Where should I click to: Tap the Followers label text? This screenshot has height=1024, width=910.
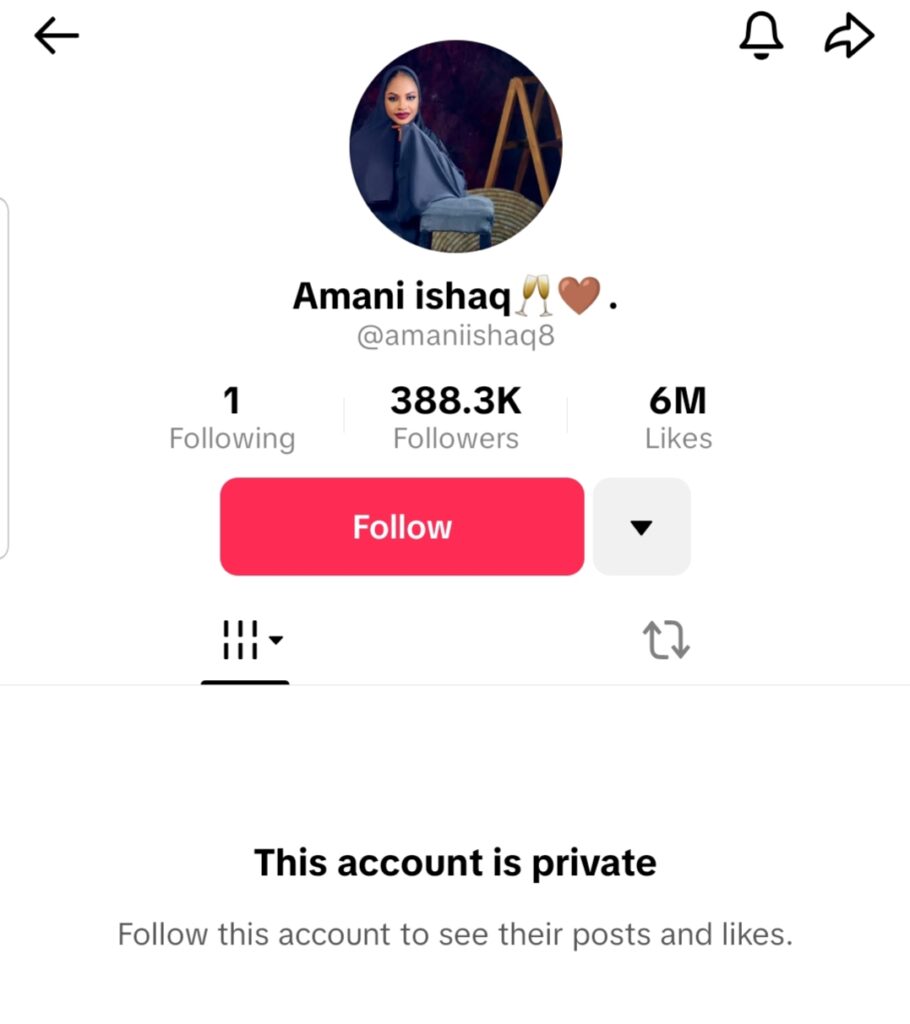456,439
